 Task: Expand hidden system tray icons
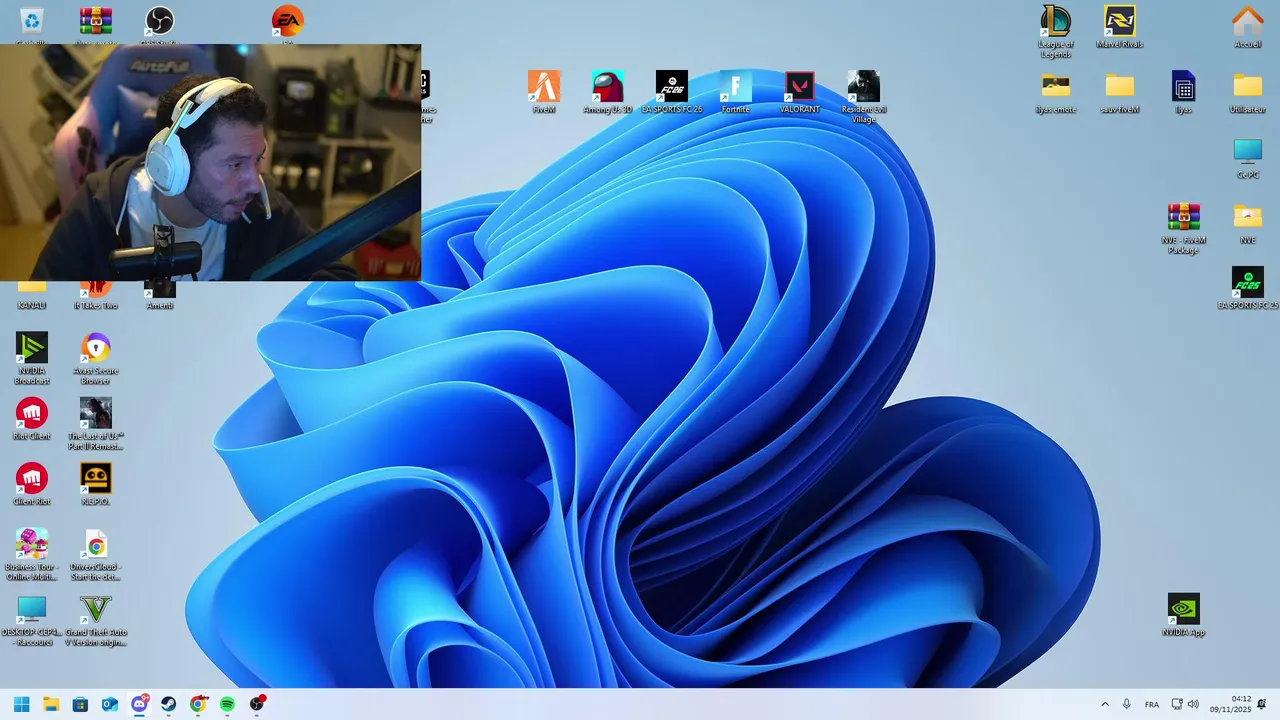point(1105,704)
